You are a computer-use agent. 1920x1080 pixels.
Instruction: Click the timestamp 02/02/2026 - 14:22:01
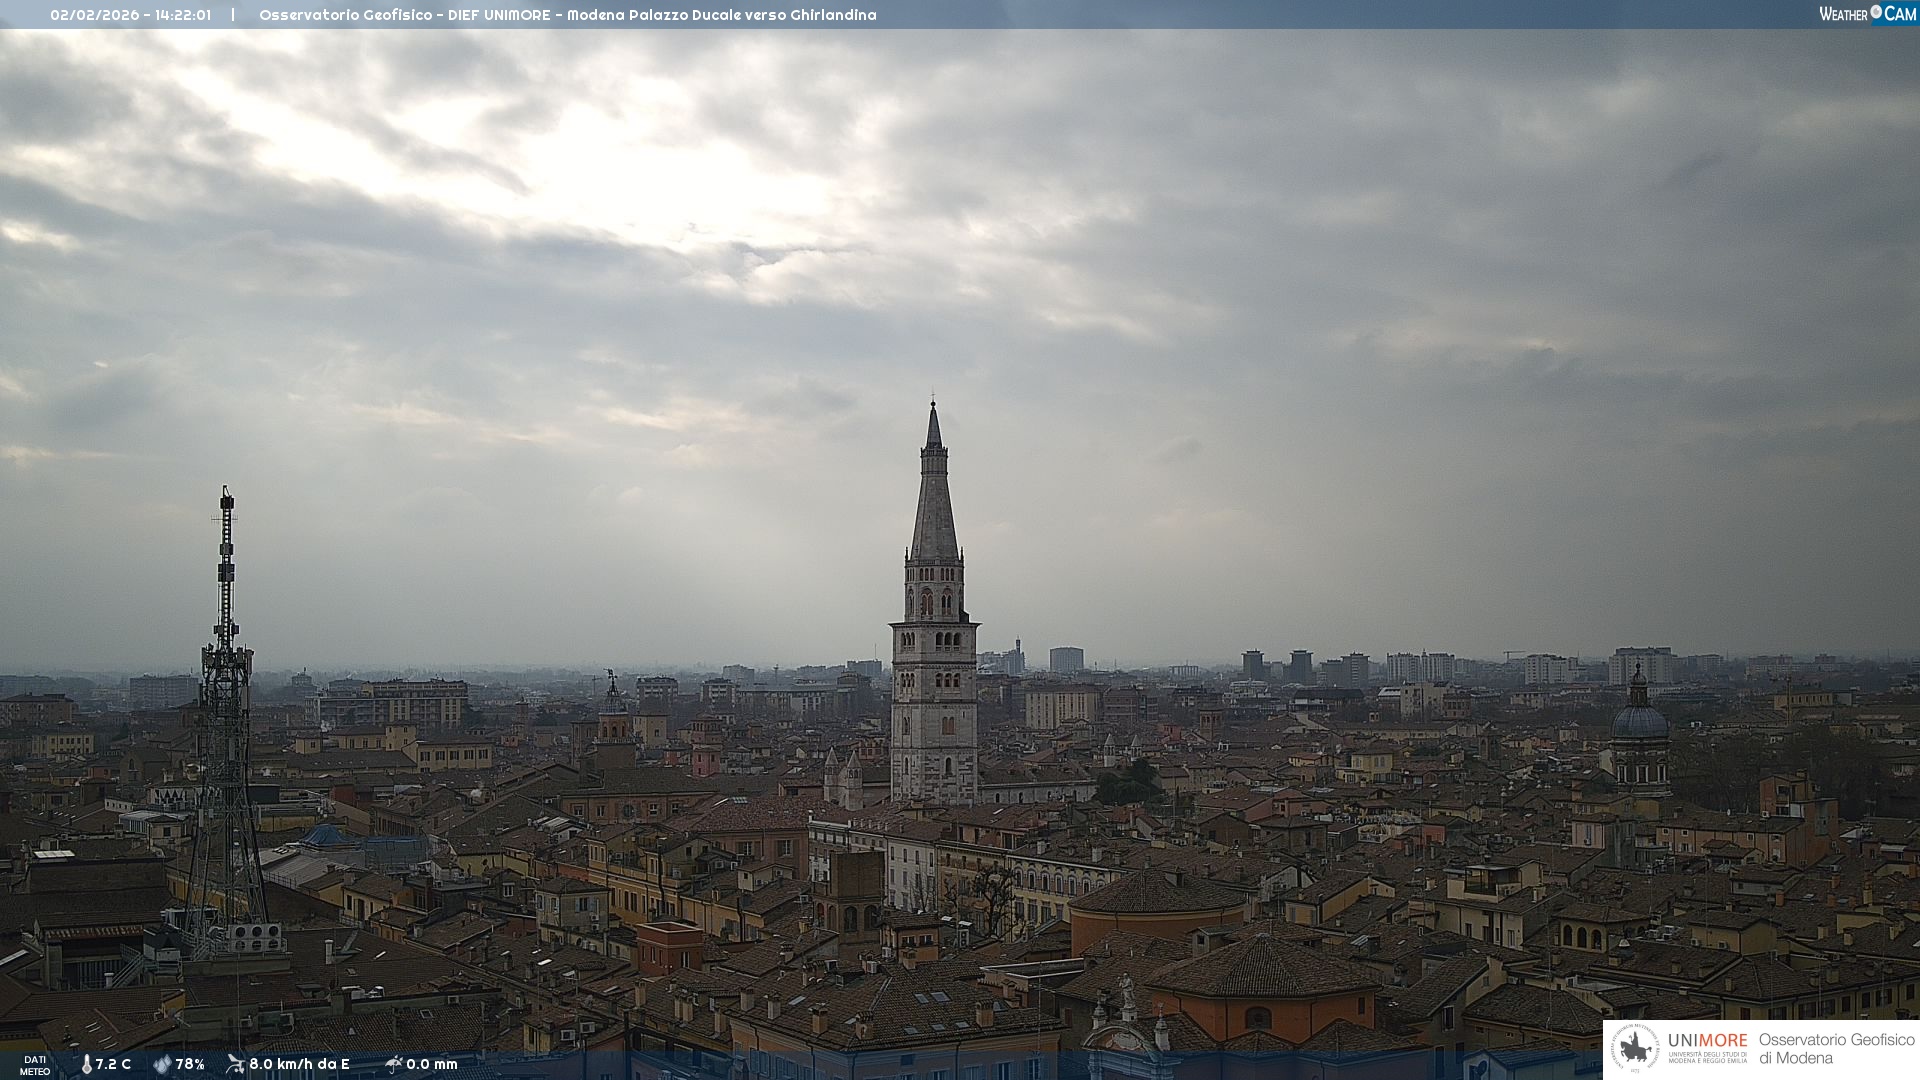coord(130,15)
